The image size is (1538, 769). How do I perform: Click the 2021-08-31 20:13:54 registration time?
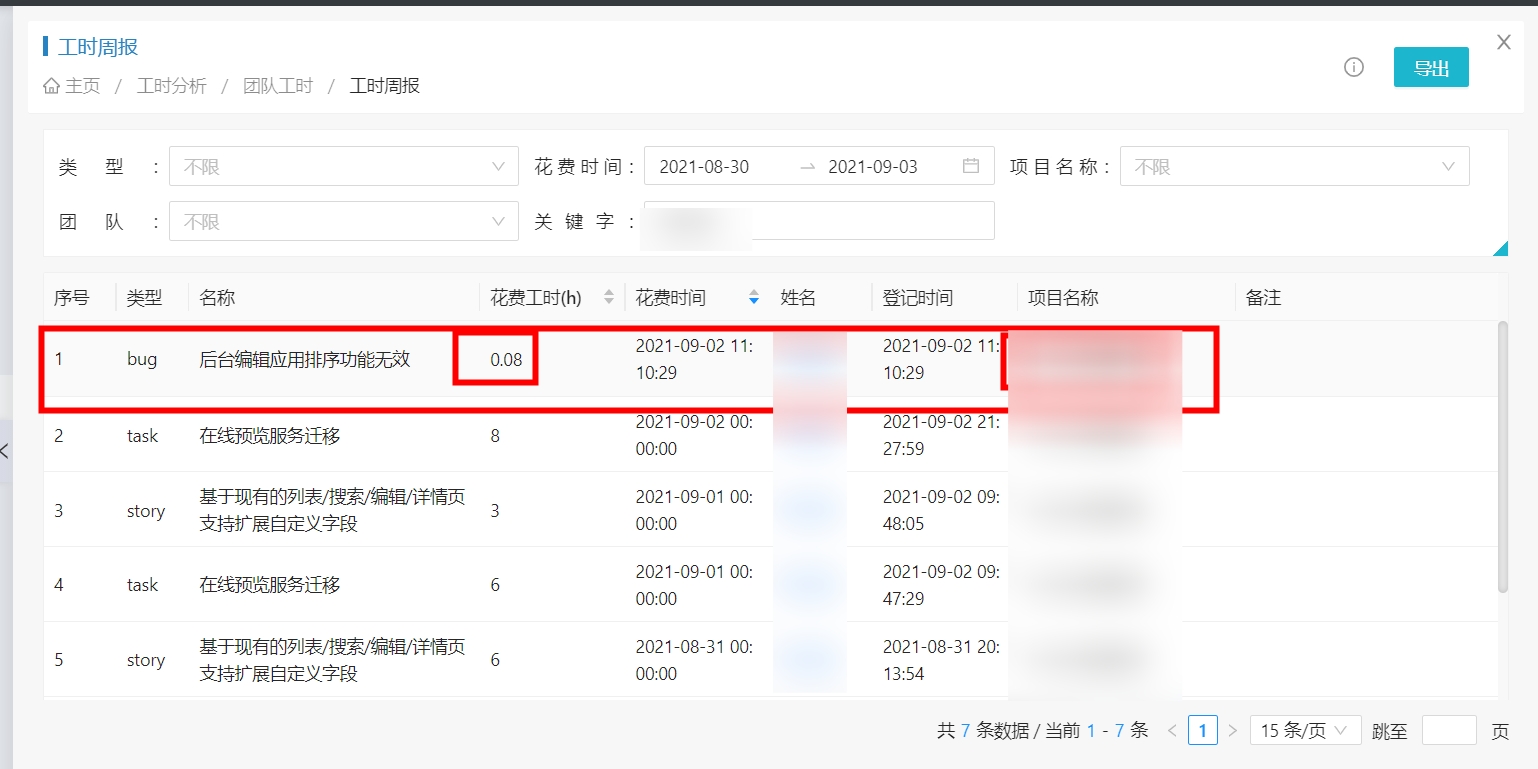coord(940,660)
